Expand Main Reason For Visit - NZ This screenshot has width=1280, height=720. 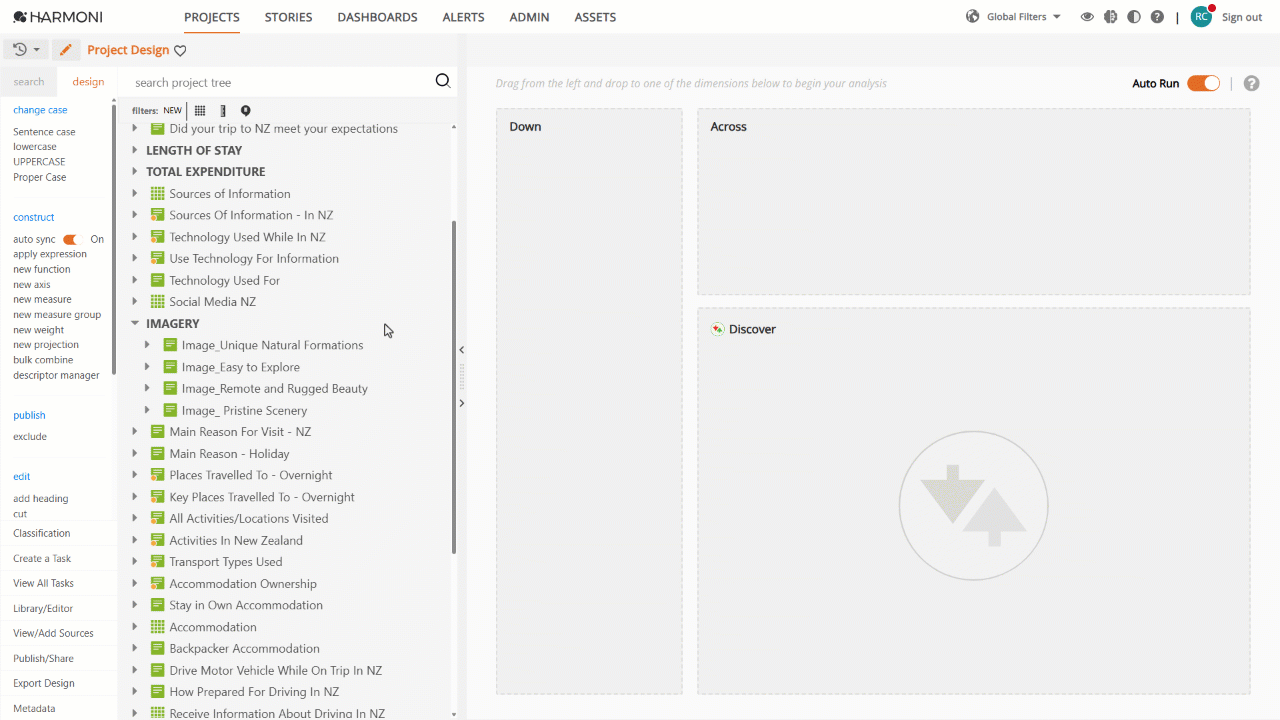click(x=135, y=432)
